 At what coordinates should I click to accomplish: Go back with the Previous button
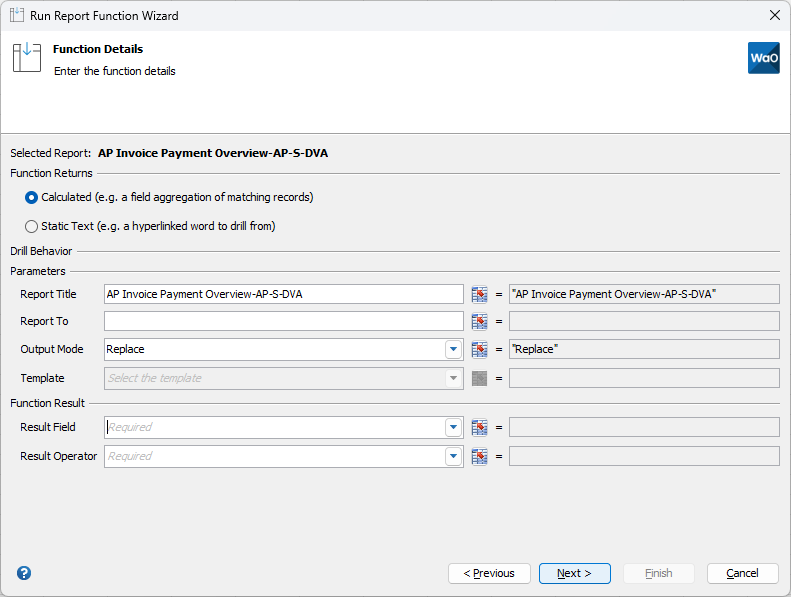coord(489,574)
